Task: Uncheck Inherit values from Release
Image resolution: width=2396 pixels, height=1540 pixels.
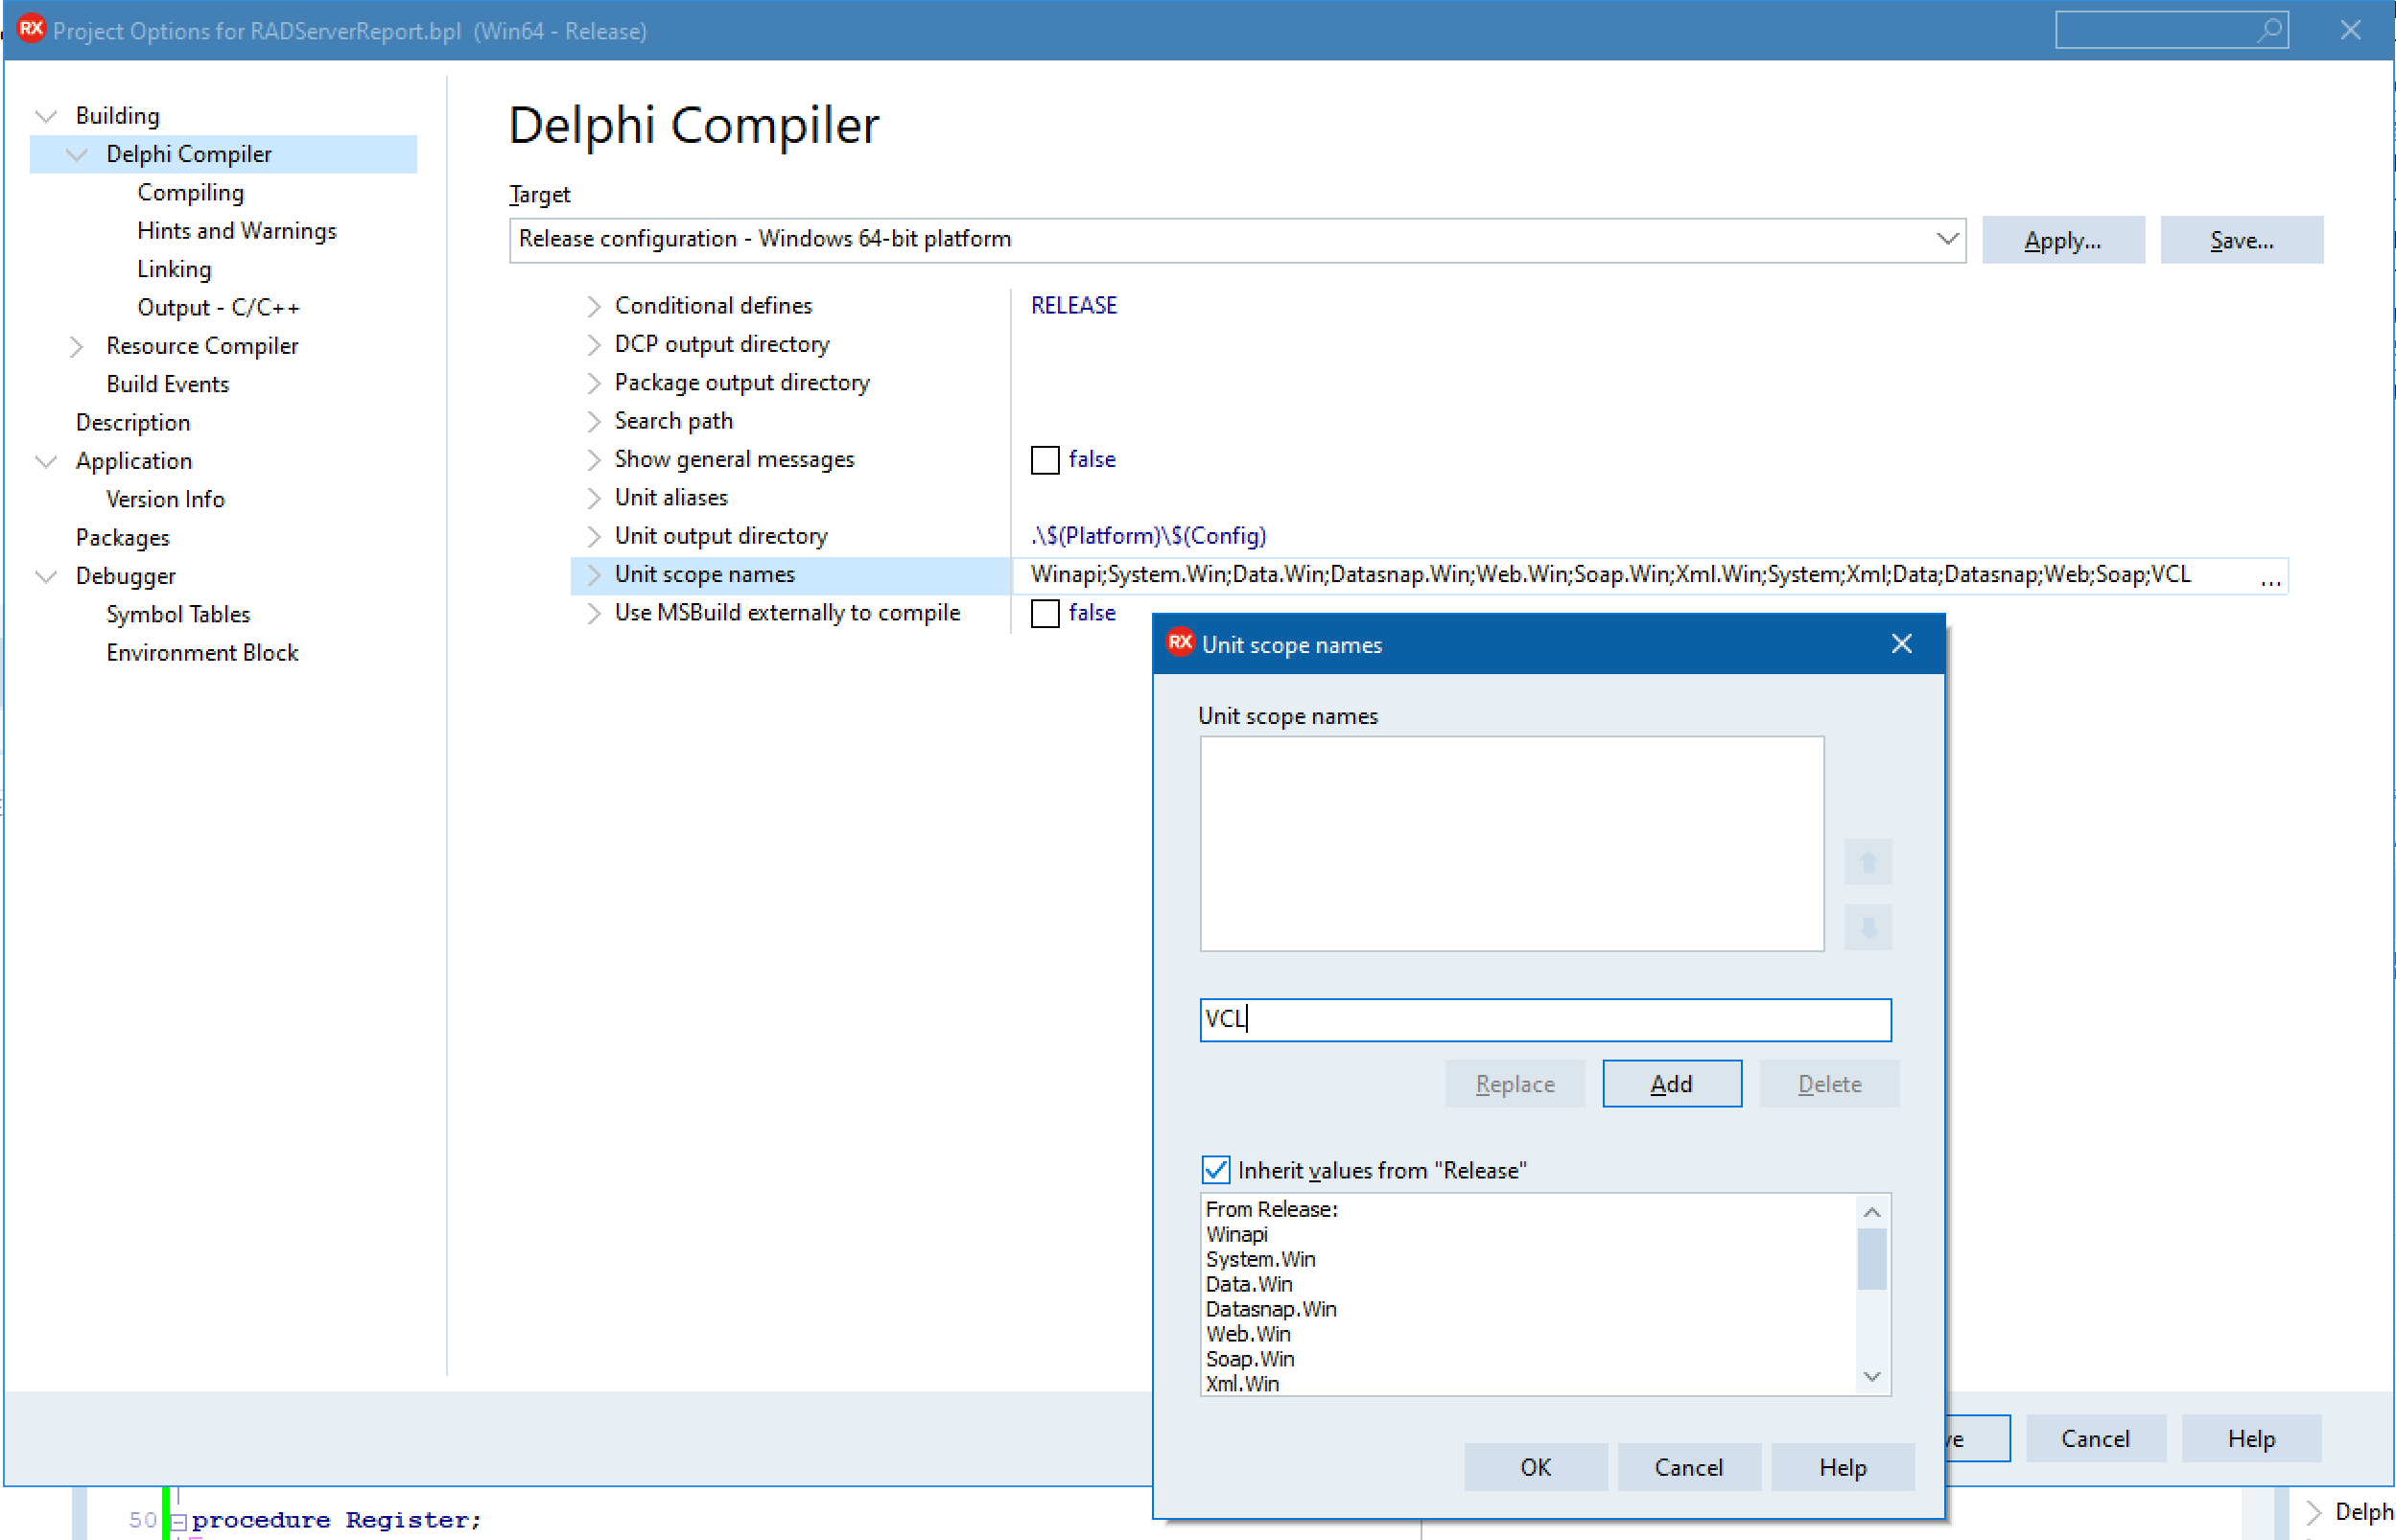Action: (1215, 1170)
